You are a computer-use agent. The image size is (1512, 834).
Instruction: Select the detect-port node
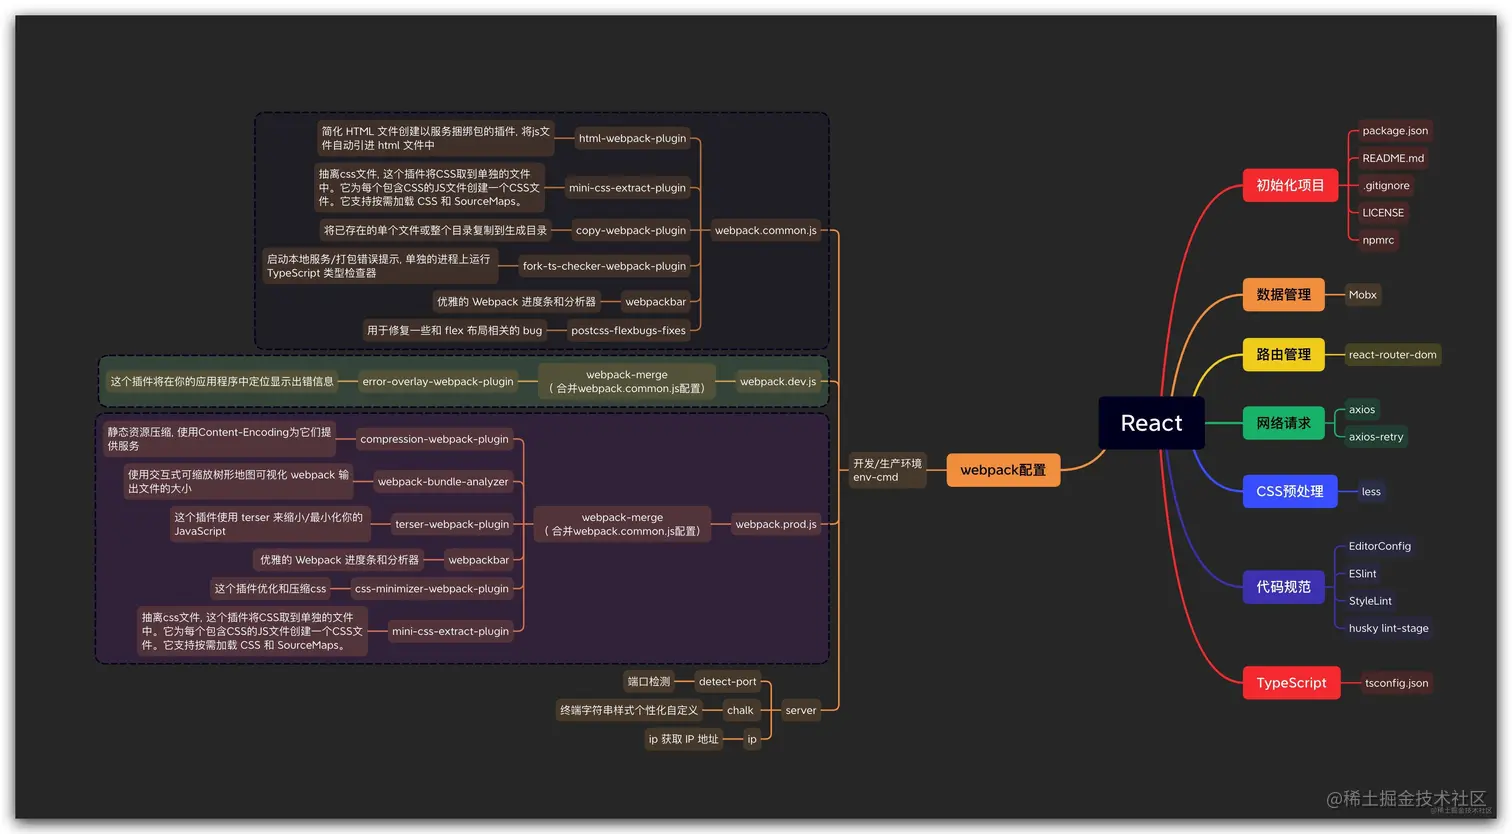(x=727, y=682)
